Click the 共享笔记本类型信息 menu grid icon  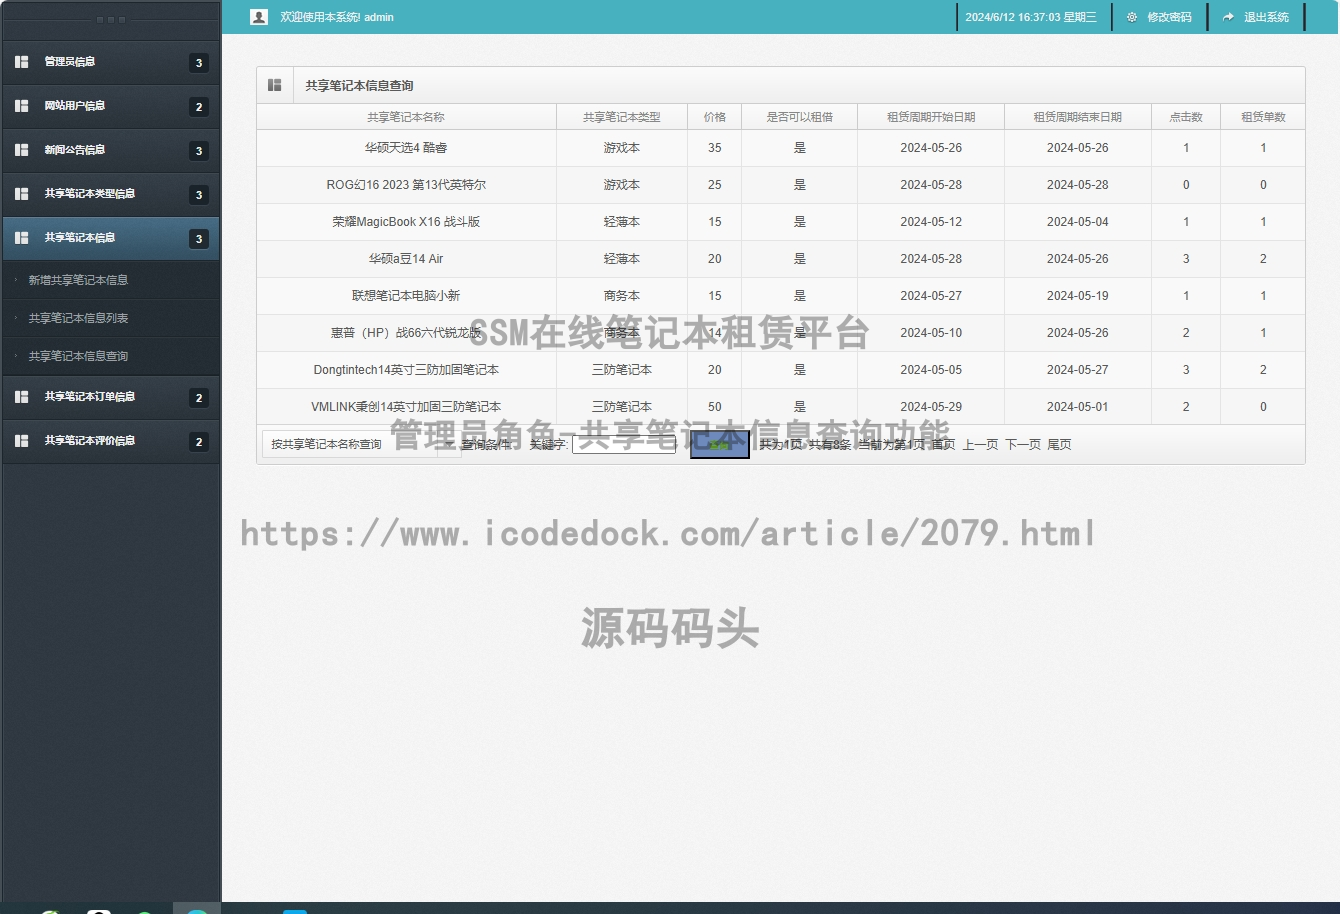tap(22, 194)
